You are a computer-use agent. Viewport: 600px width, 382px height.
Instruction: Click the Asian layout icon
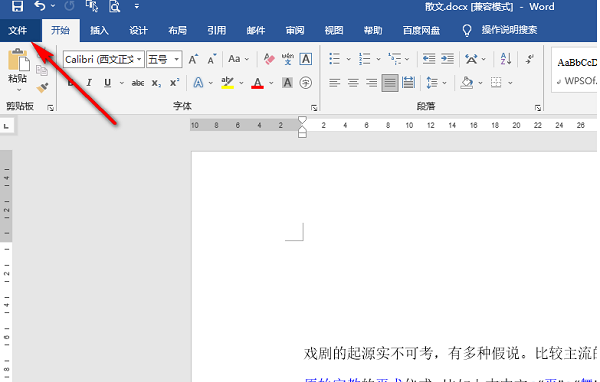pyautogui.click(x=471, y=59)
